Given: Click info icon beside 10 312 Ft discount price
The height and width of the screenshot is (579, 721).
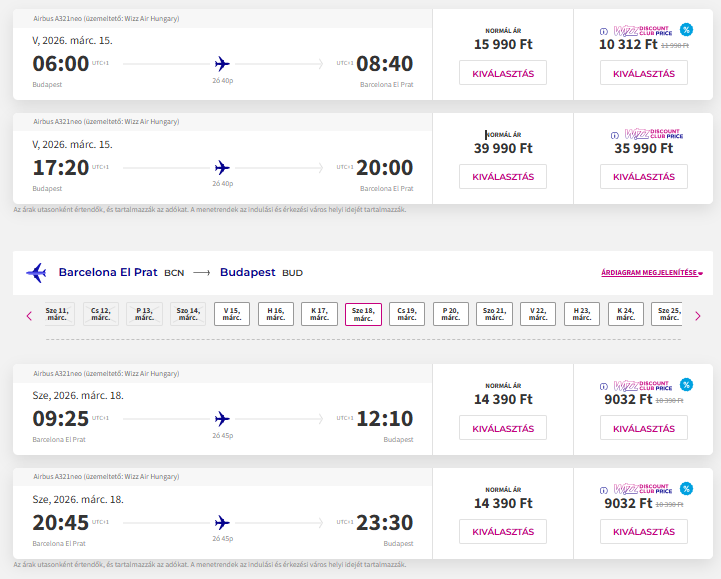Looking at the screenshot, I should pyautogui.click(x=603, y=31).
